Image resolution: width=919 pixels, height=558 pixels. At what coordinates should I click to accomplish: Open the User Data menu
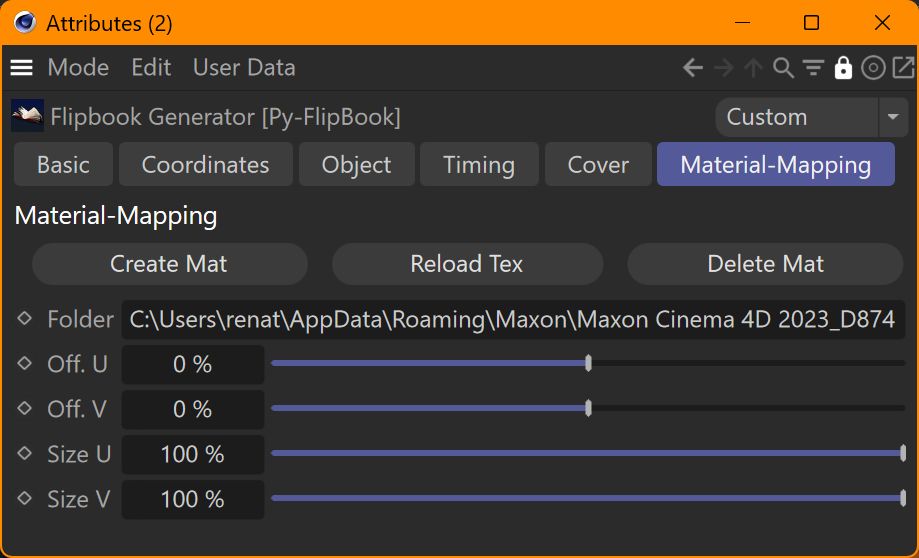(244, 68)
